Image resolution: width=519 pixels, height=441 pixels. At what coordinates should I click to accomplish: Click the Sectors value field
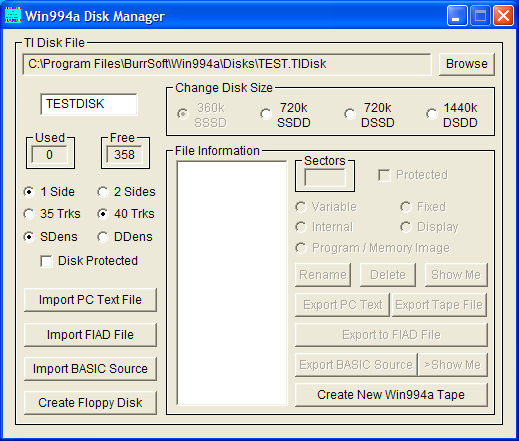325,178
